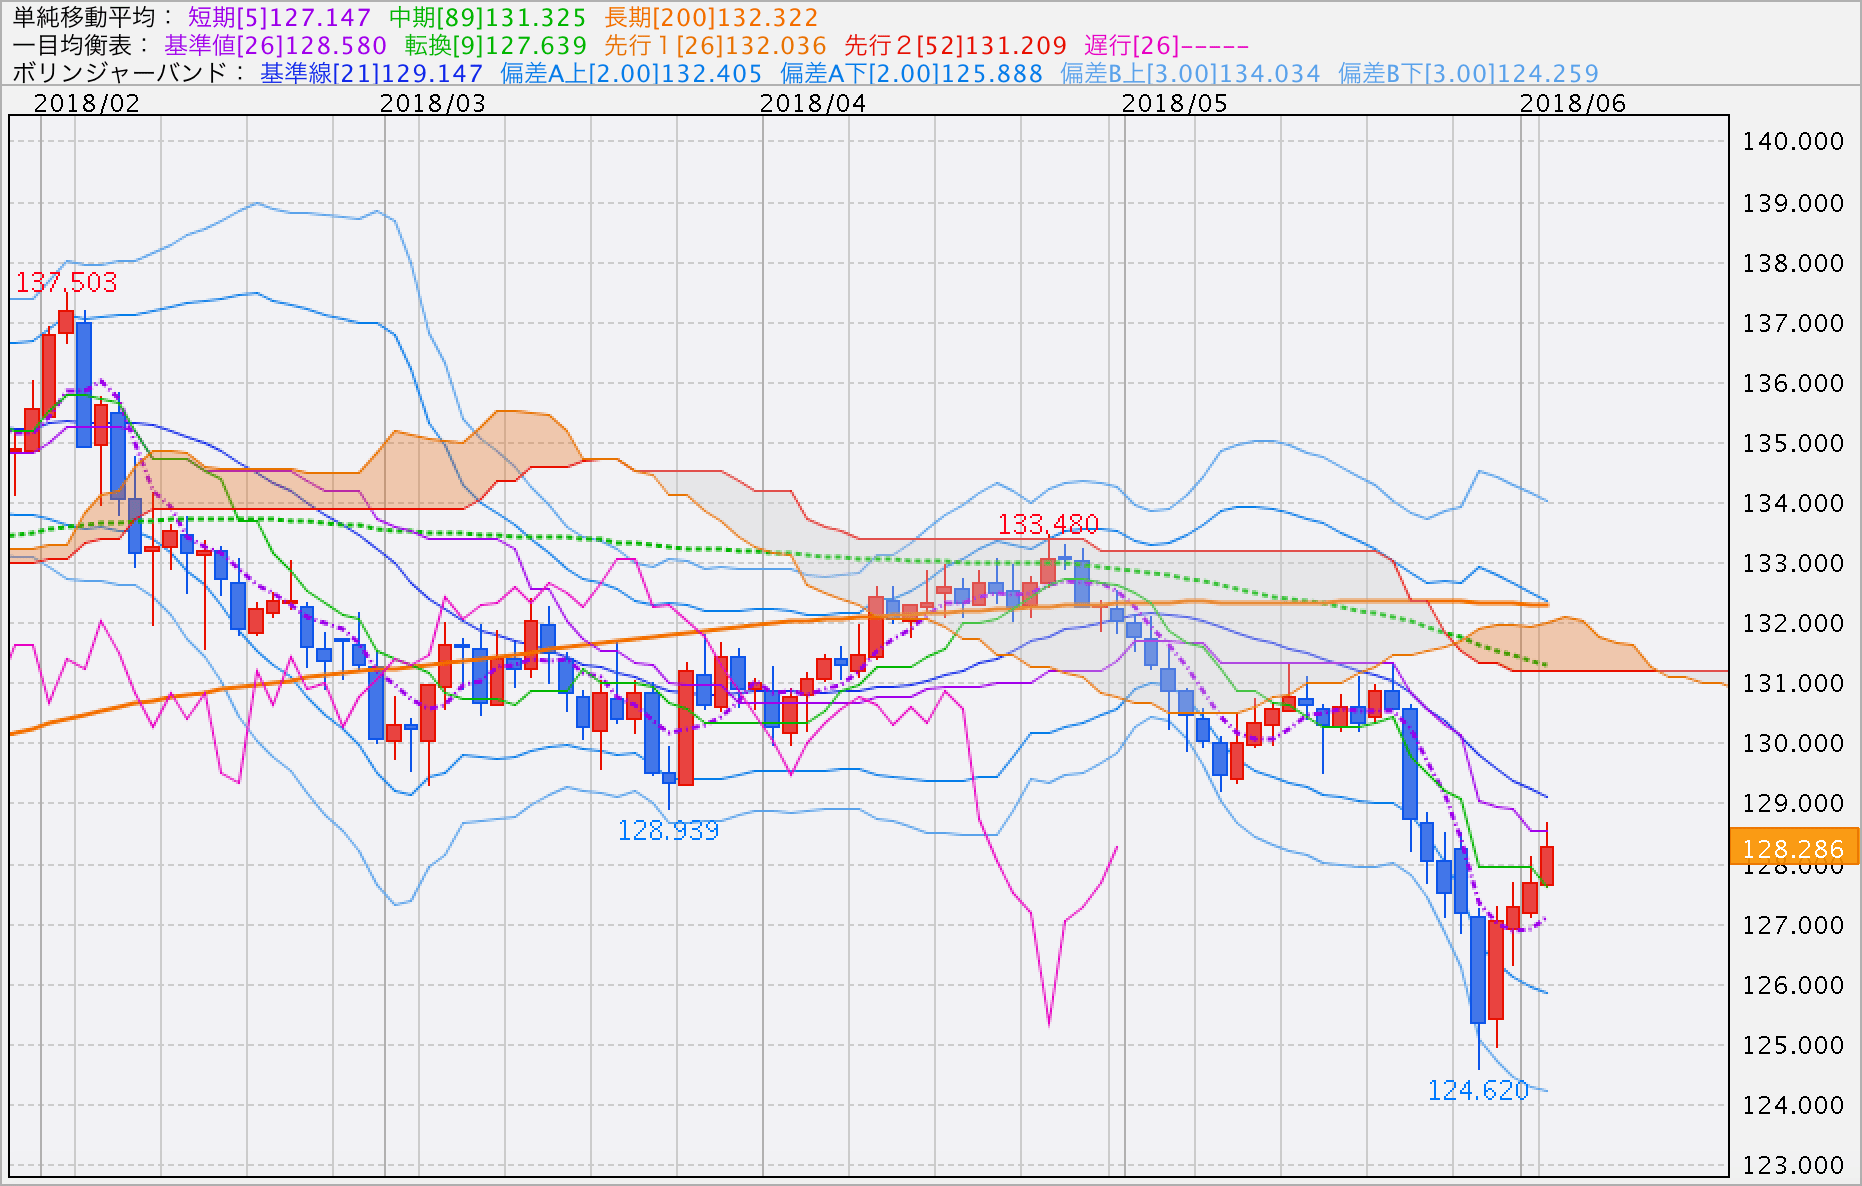Screen dimensions: 1862x1186
Task: Click leading span 先行2[52]131.209
Action: click(x=955, y=45)
